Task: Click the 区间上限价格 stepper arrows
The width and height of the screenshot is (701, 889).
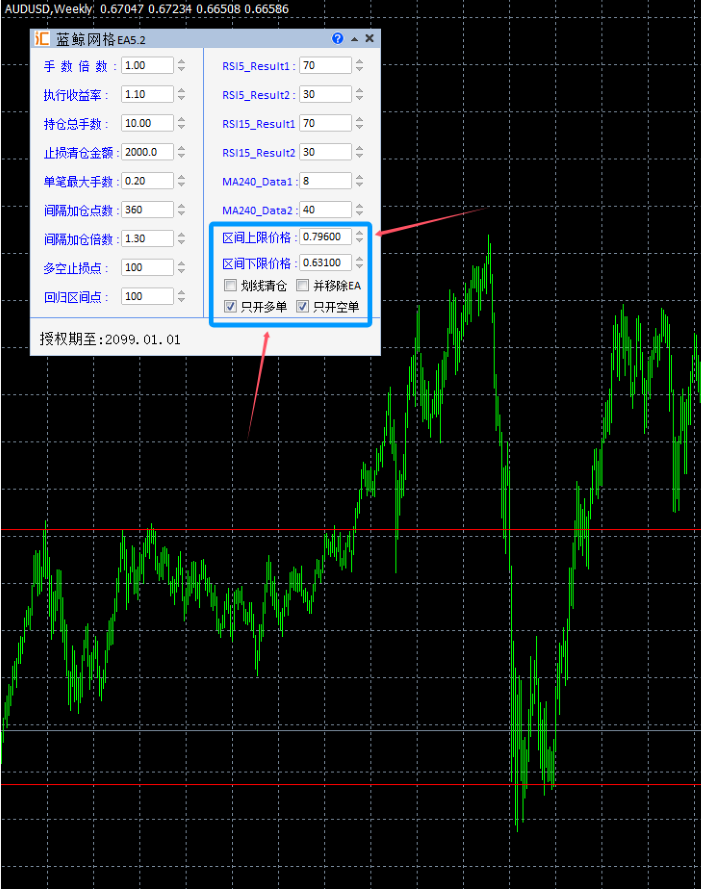Action: (360, 237)
